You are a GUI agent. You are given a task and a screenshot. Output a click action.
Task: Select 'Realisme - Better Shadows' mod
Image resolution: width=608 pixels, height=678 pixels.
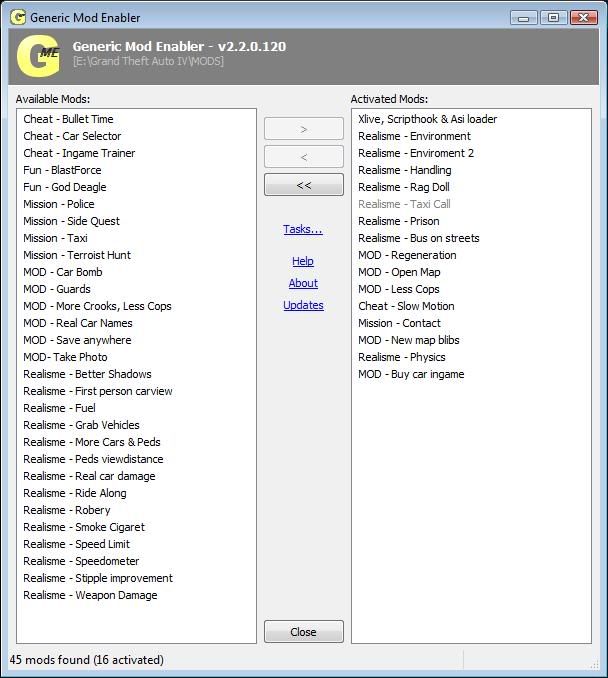pos(87,374)
